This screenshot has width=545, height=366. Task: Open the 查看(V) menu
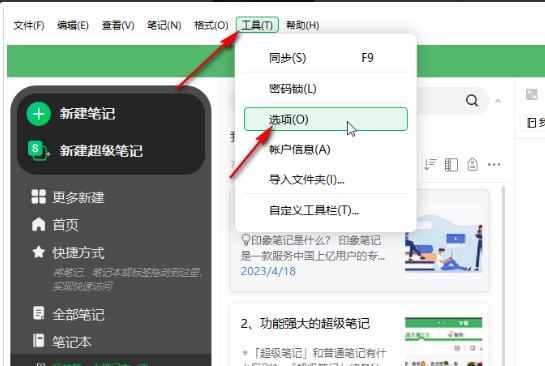tap(118, 25)
